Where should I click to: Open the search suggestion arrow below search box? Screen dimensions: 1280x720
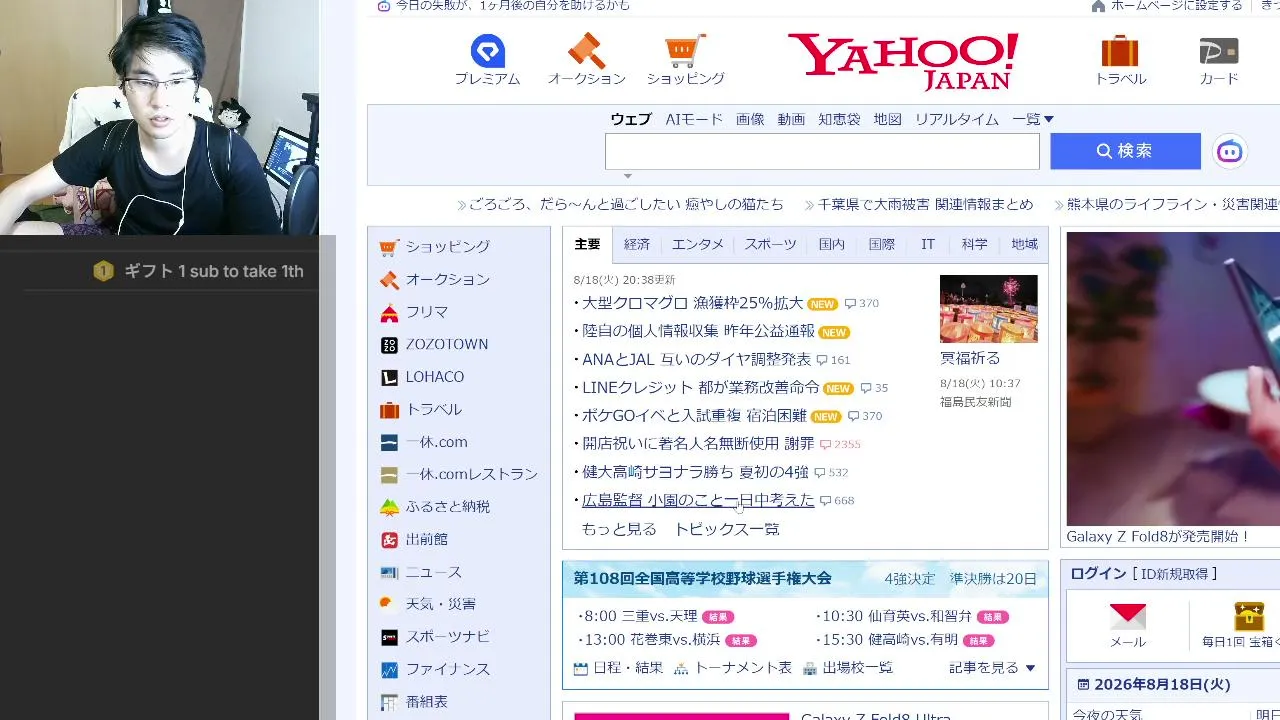628,176
